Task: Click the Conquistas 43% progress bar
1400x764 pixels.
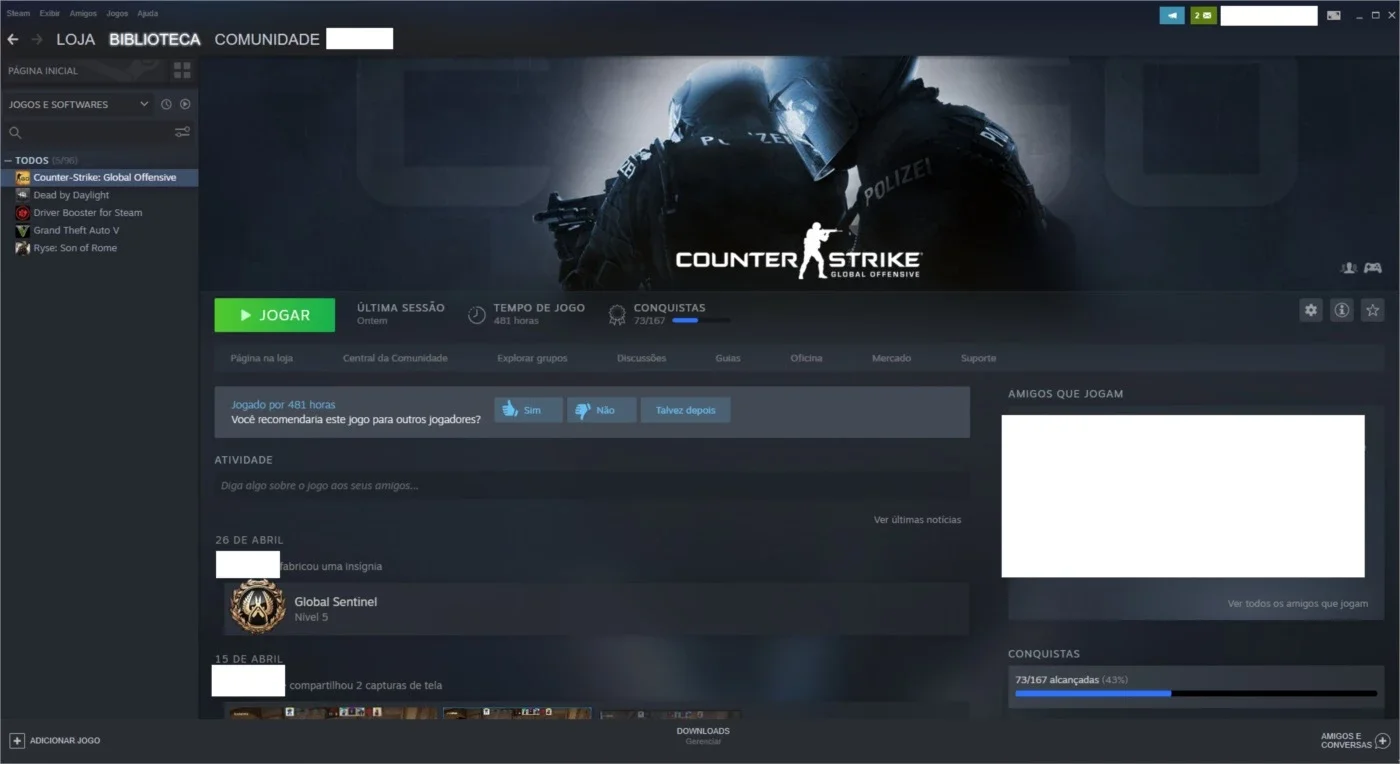Action: [1196, 693]
